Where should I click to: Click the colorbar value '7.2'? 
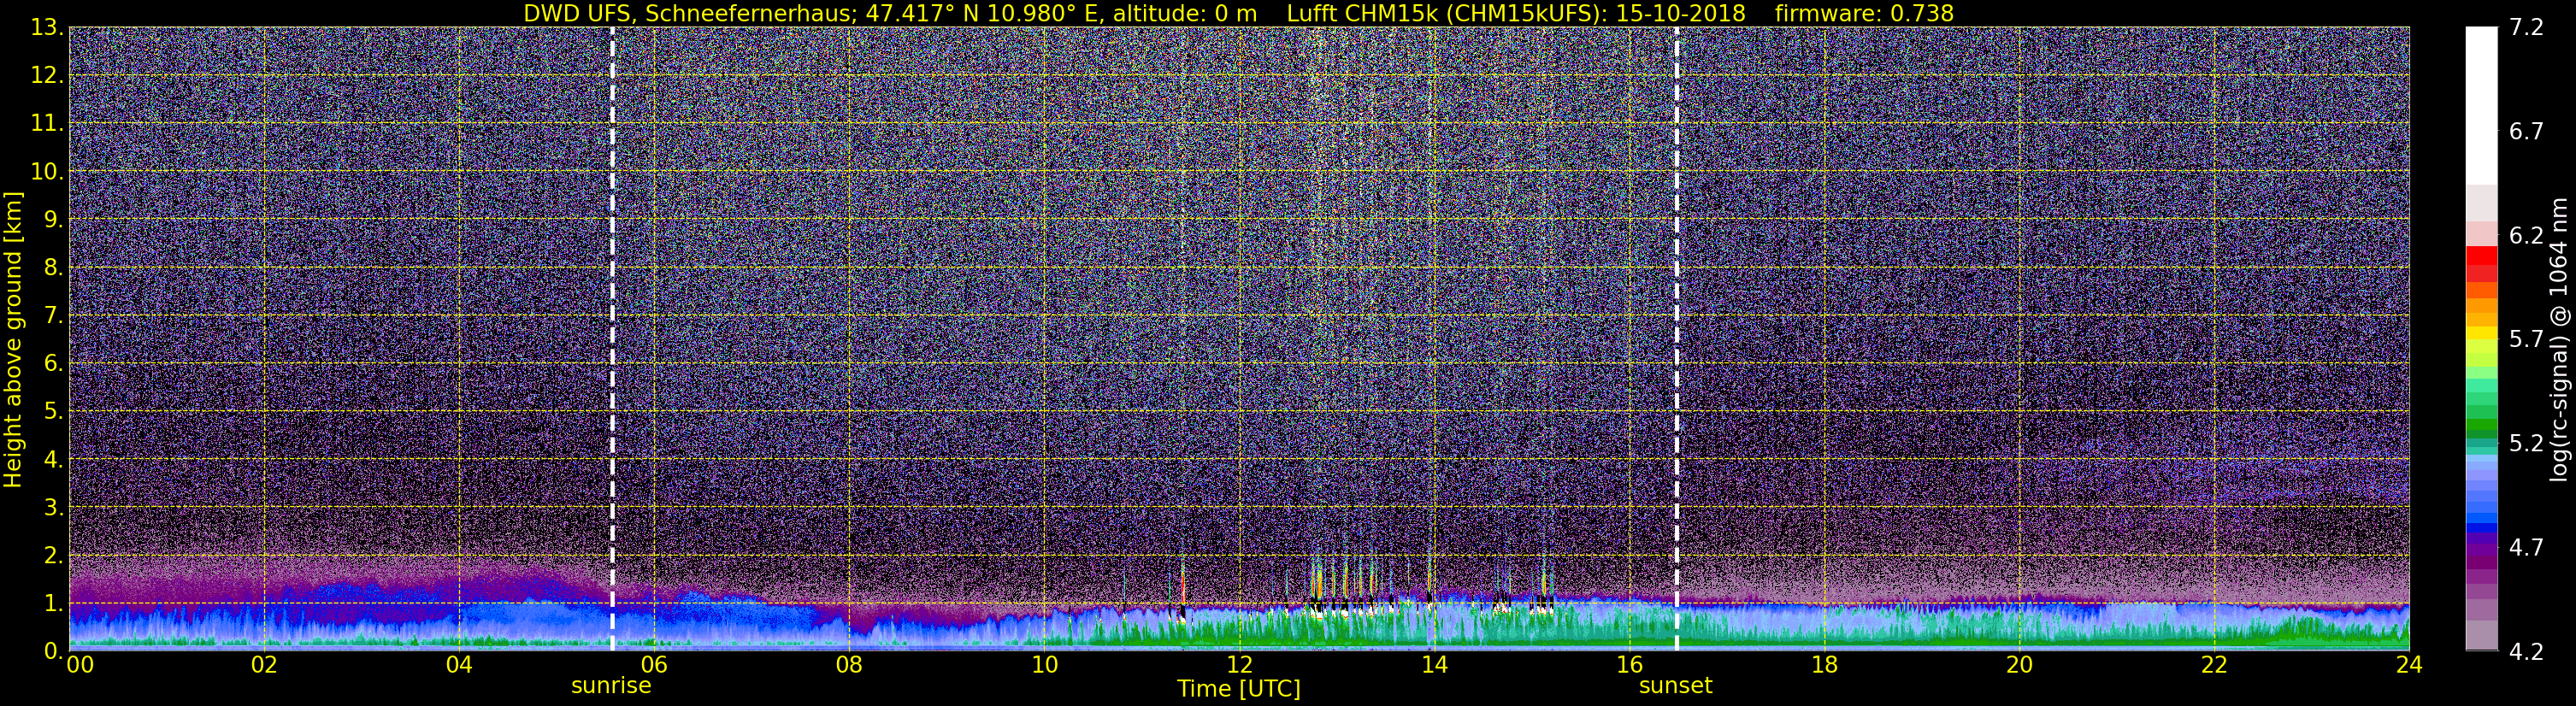coord(2526,28)
